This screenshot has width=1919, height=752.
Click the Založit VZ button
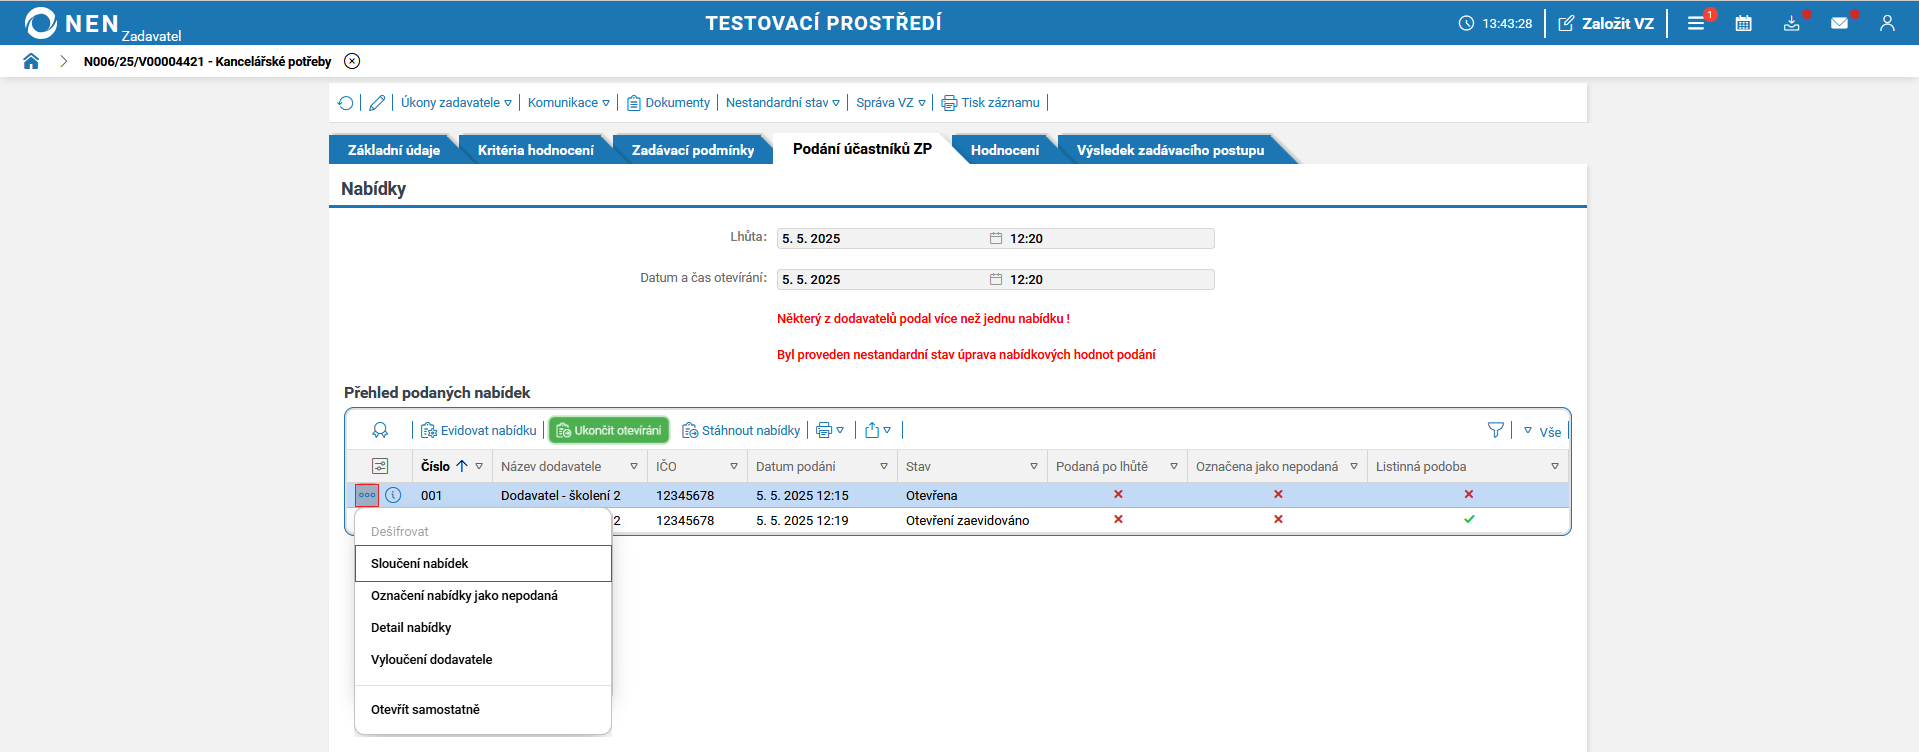point(1606,23)
